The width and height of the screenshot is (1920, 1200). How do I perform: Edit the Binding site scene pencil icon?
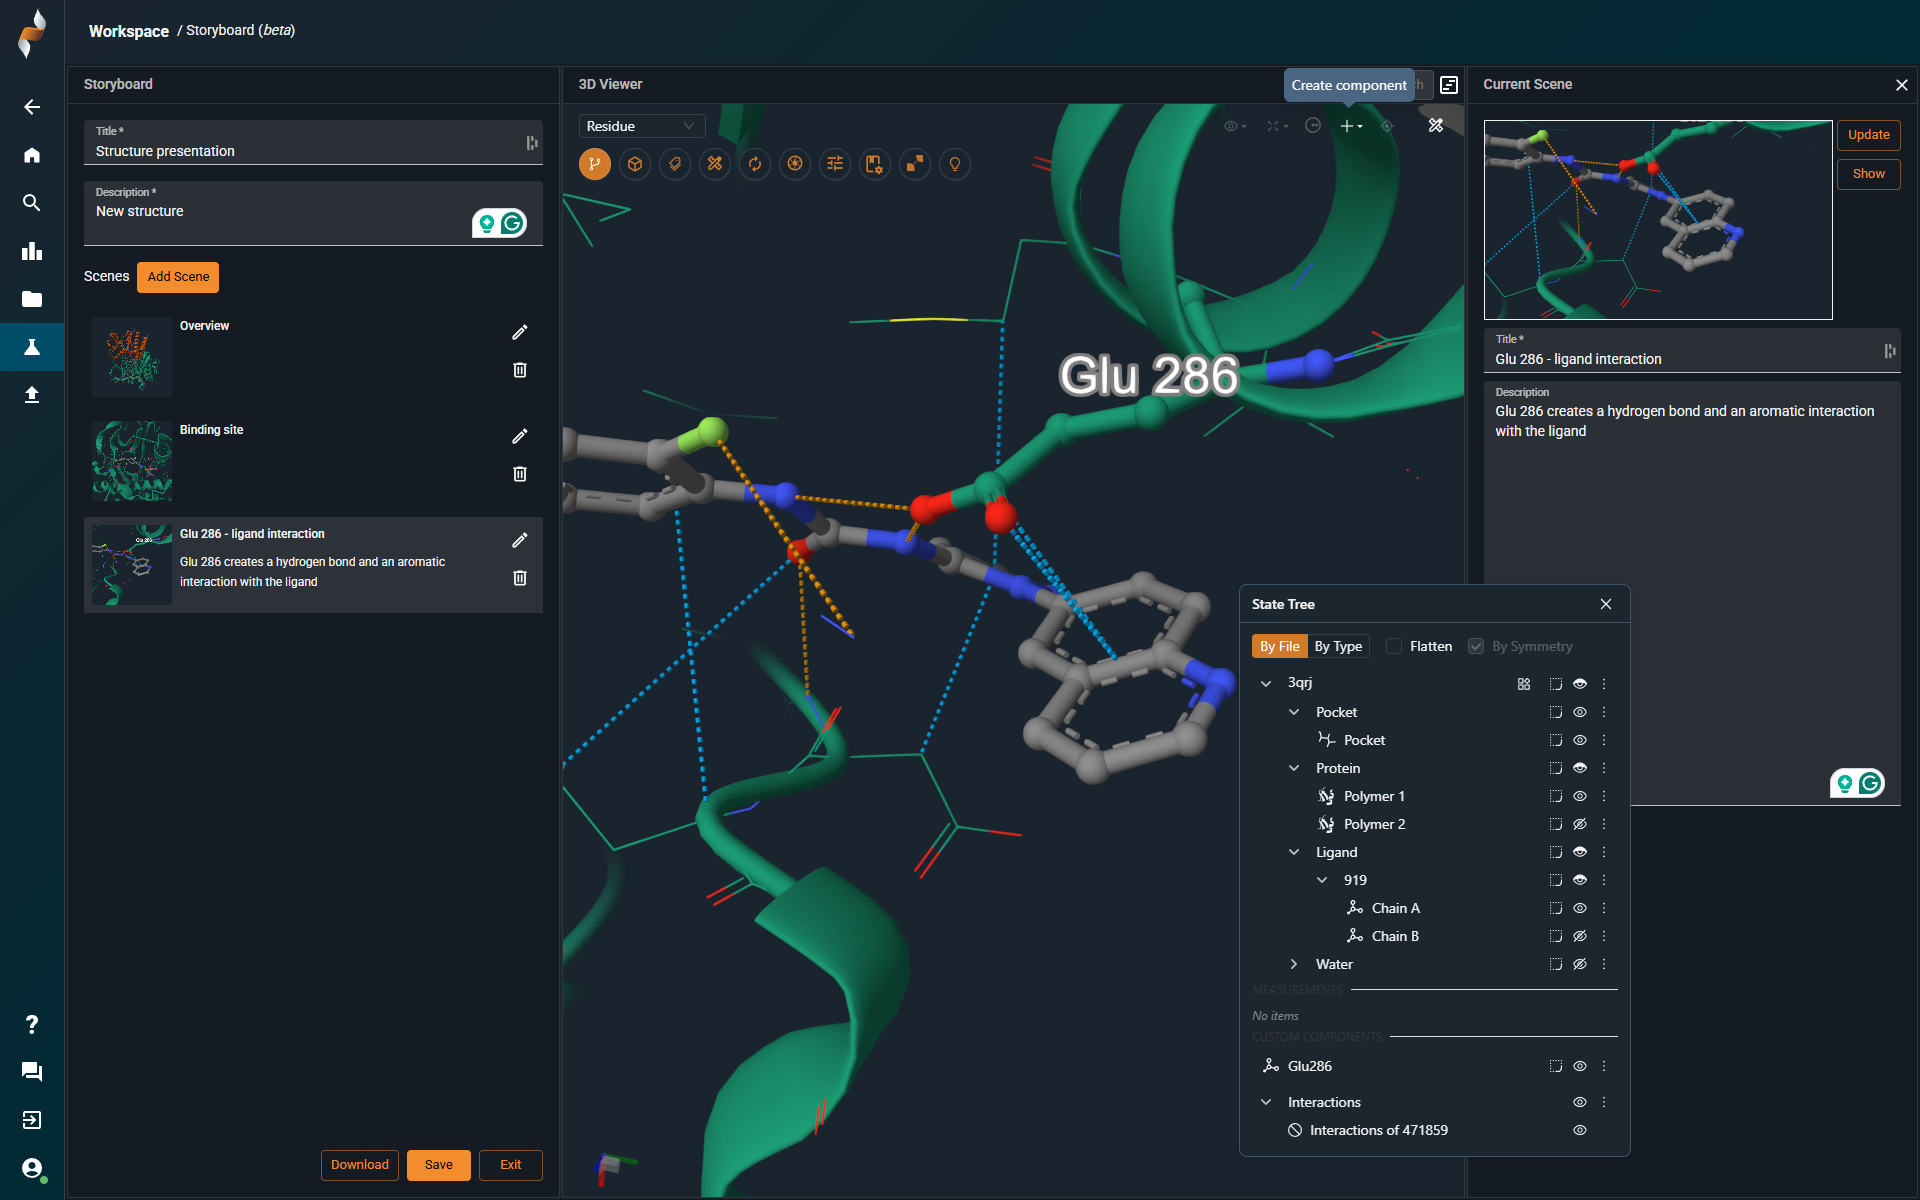(520, 436)
